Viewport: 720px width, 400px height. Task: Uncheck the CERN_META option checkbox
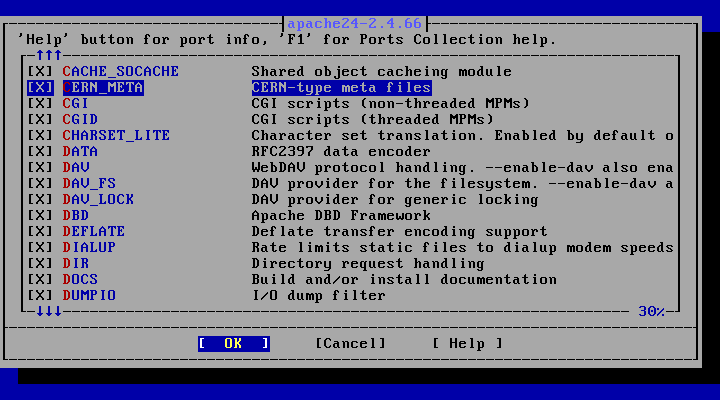[x=40, y=88]
